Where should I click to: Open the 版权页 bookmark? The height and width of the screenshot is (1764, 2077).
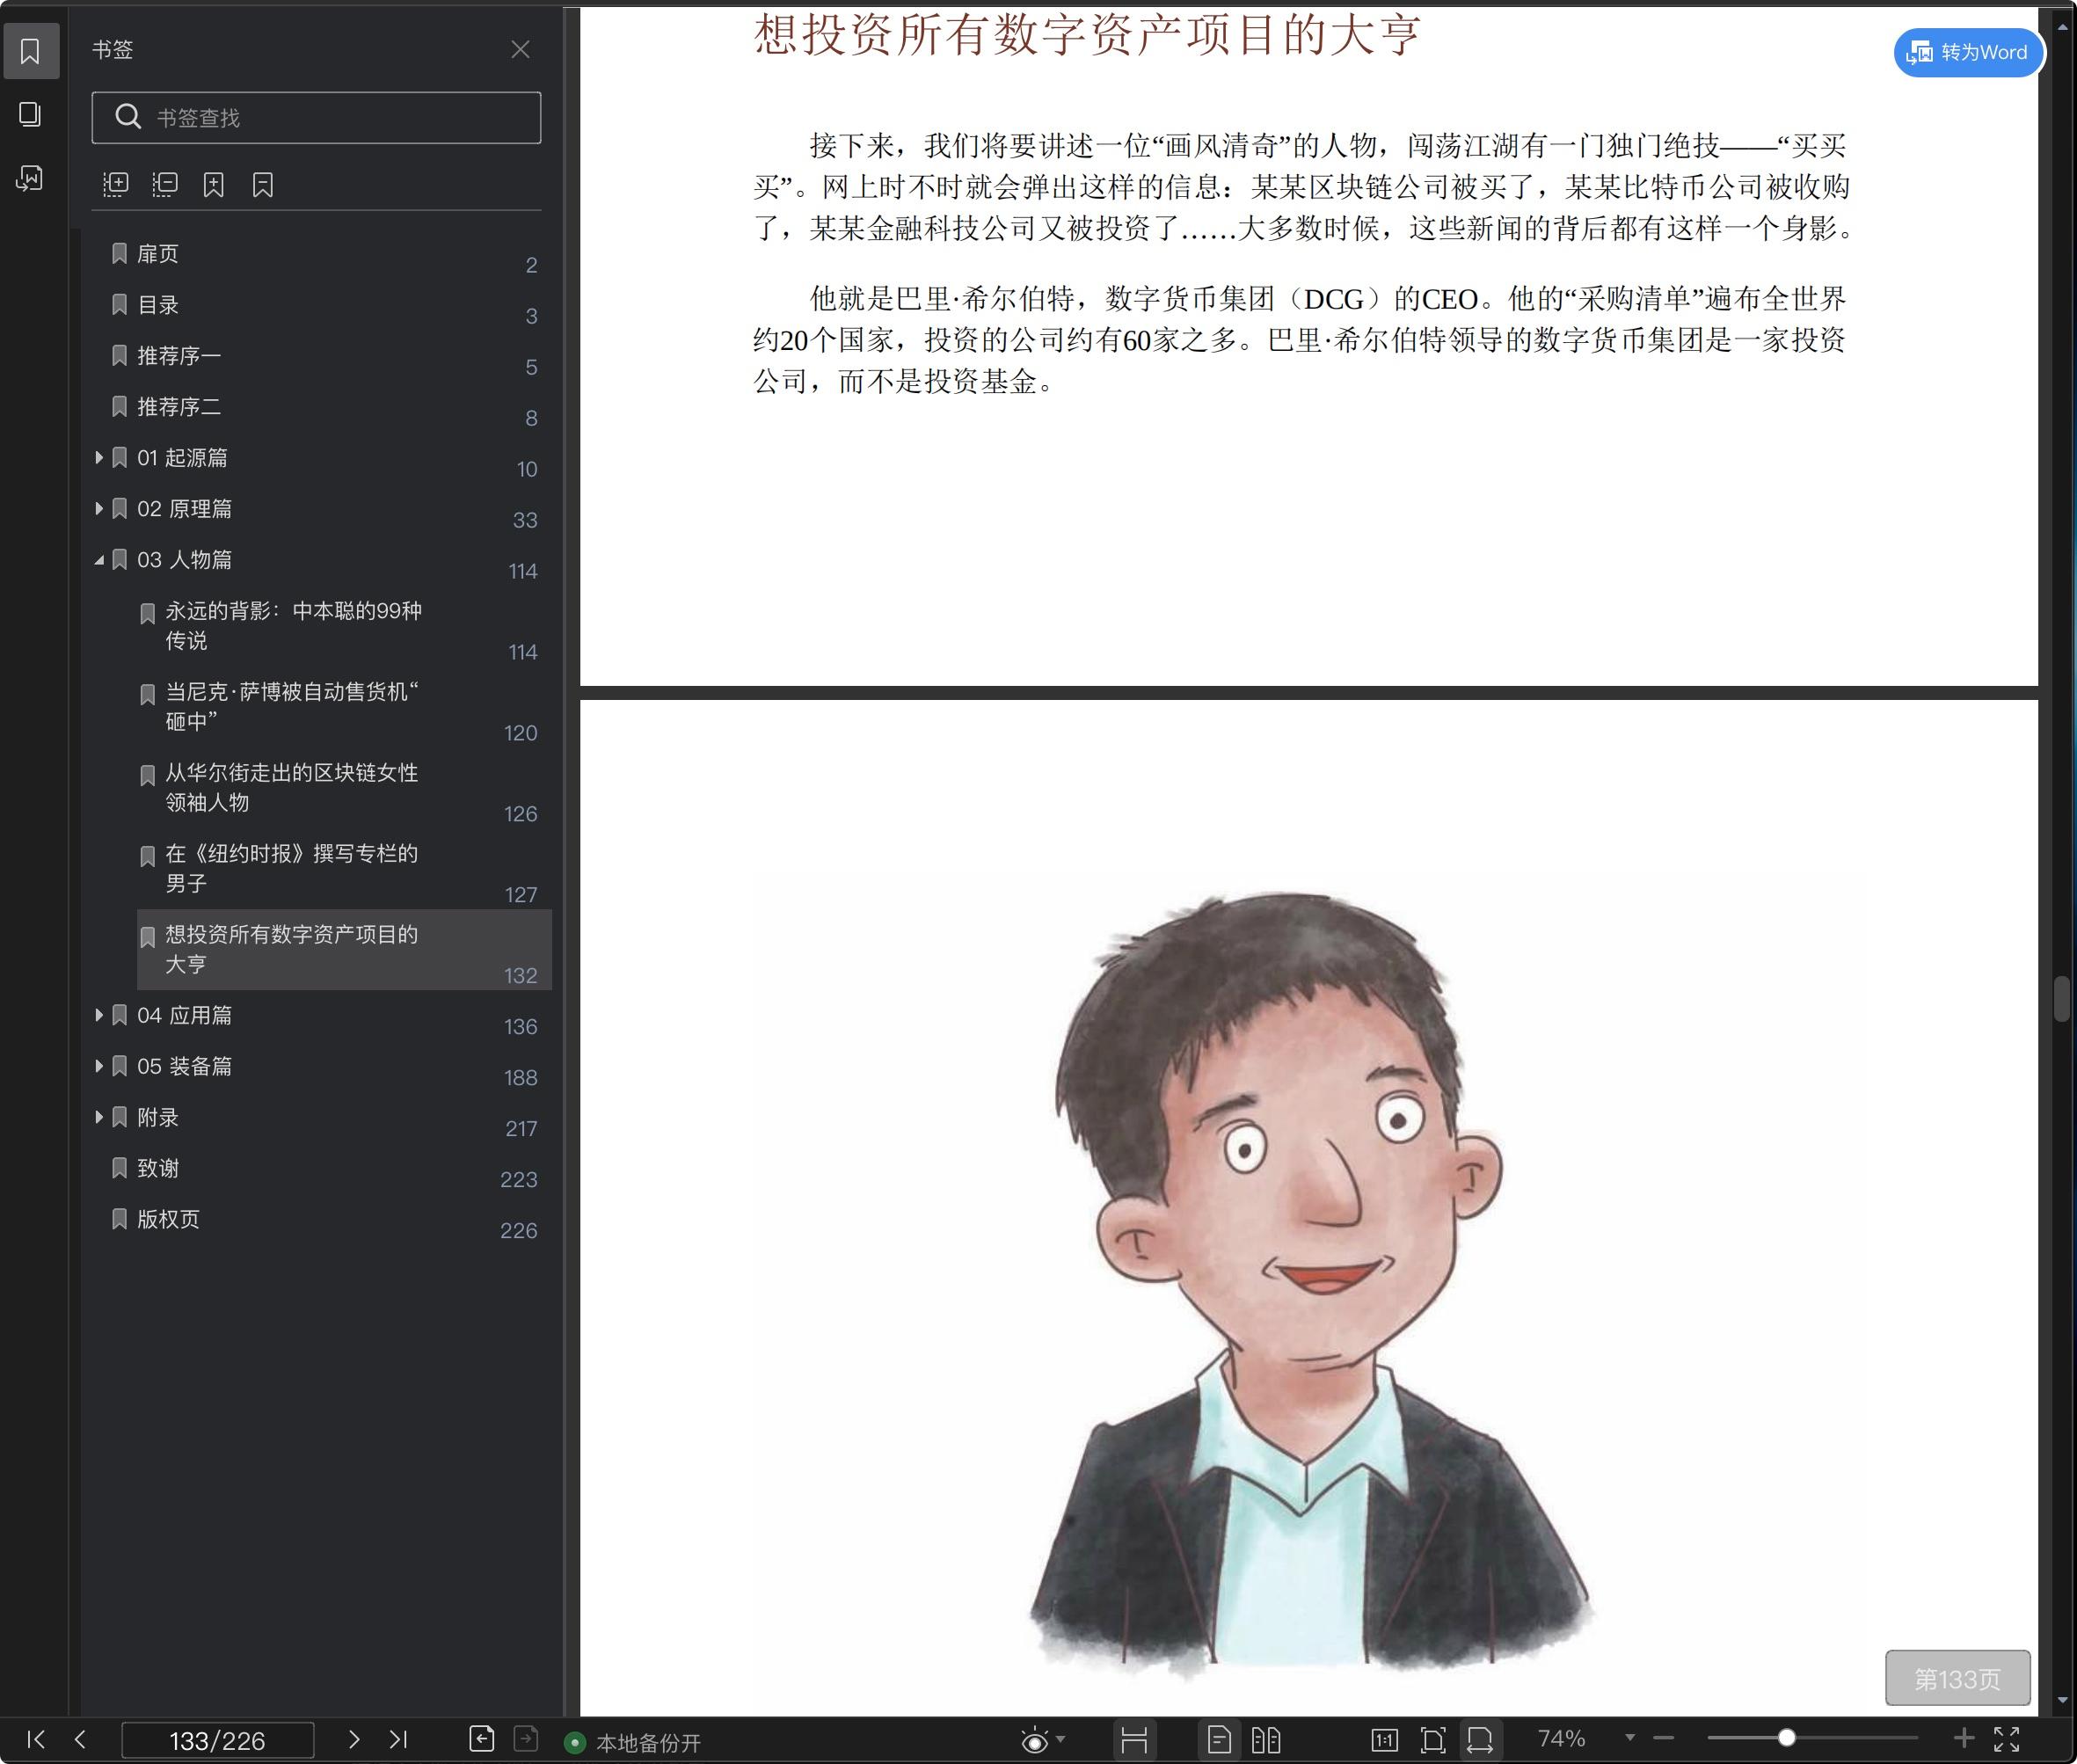168,1220
